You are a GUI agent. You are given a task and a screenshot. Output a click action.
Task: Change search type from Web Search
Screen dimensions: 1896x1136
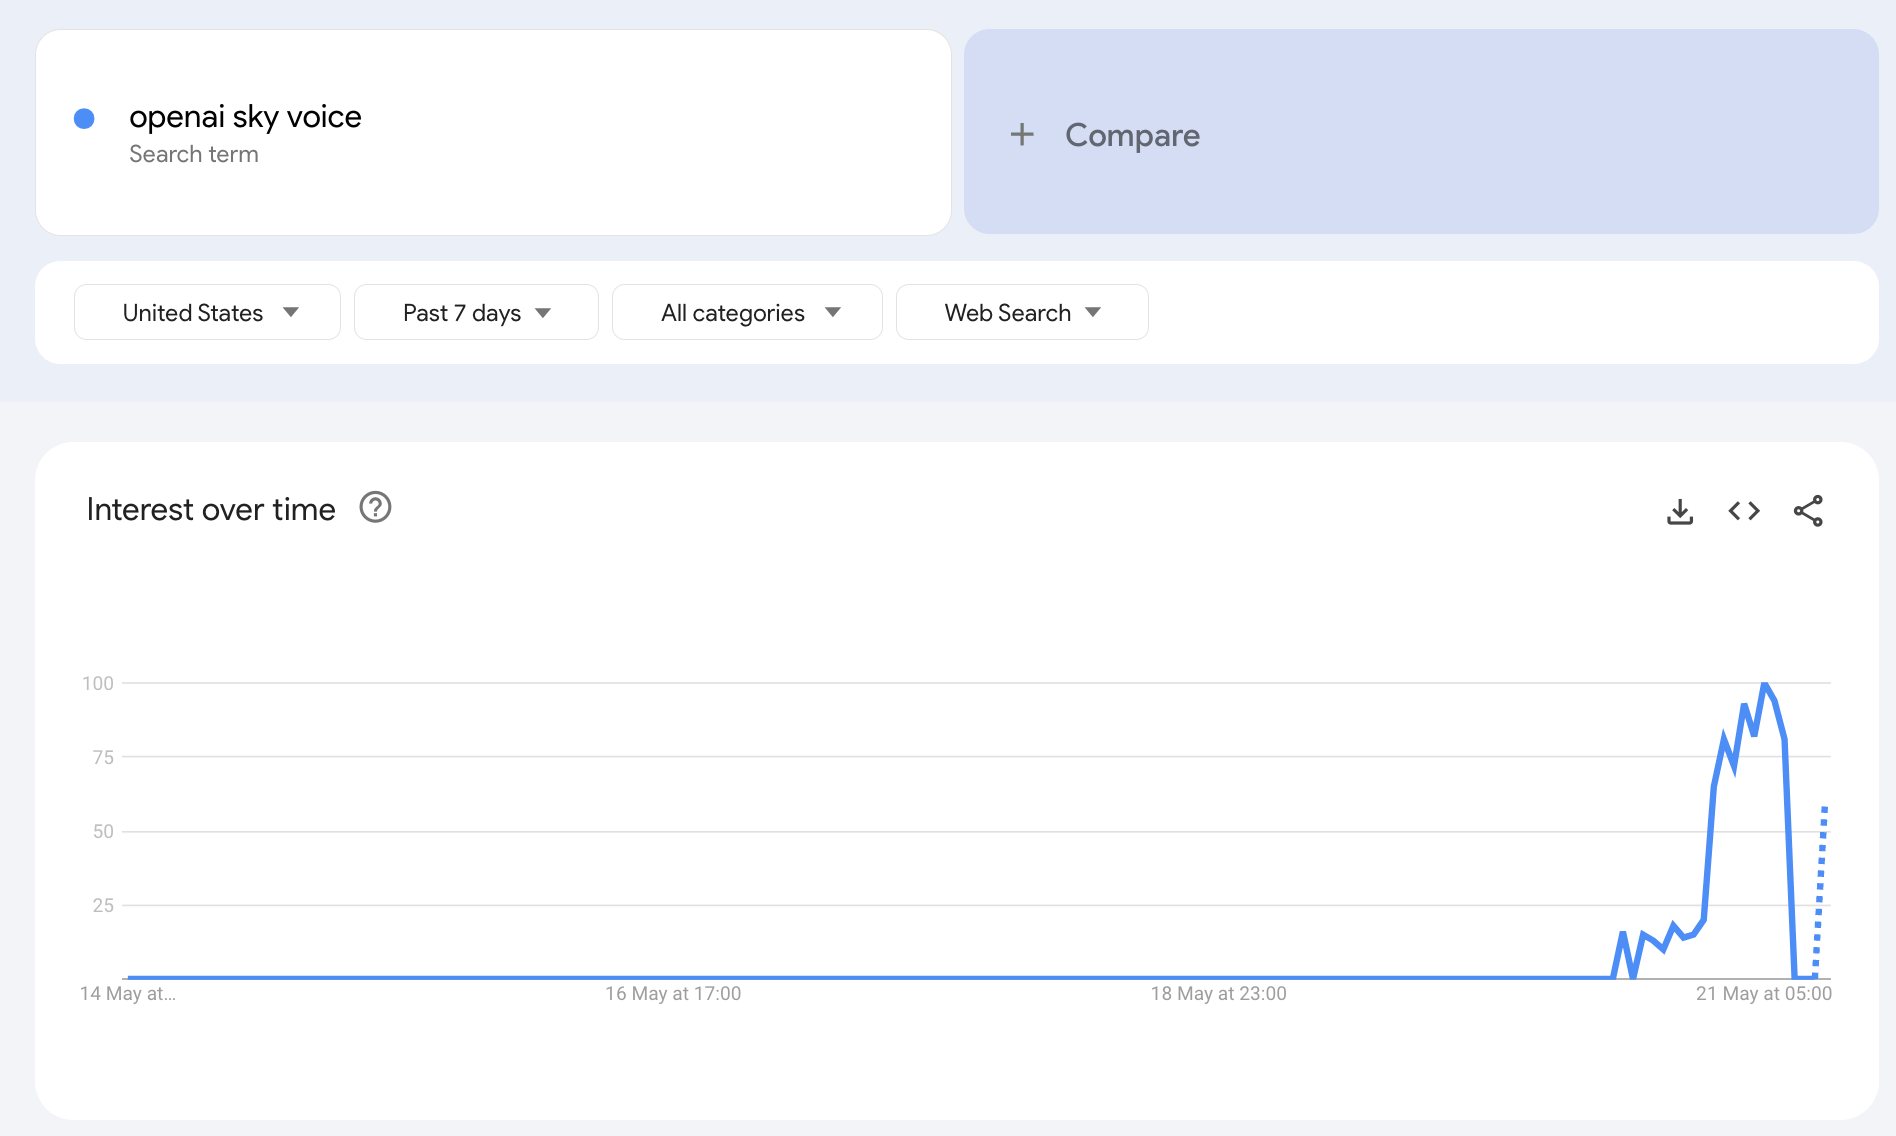(1021, 312)
